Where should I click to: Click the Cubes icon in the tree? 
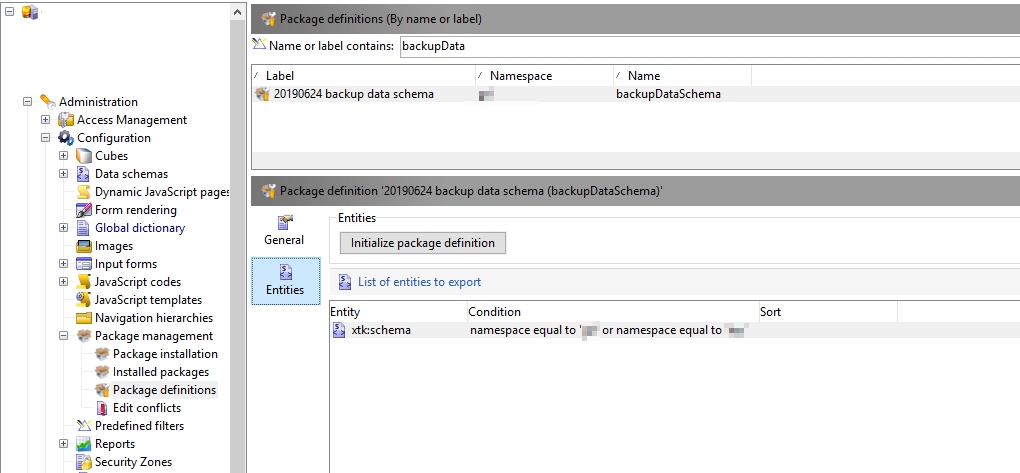coord(84,156)
